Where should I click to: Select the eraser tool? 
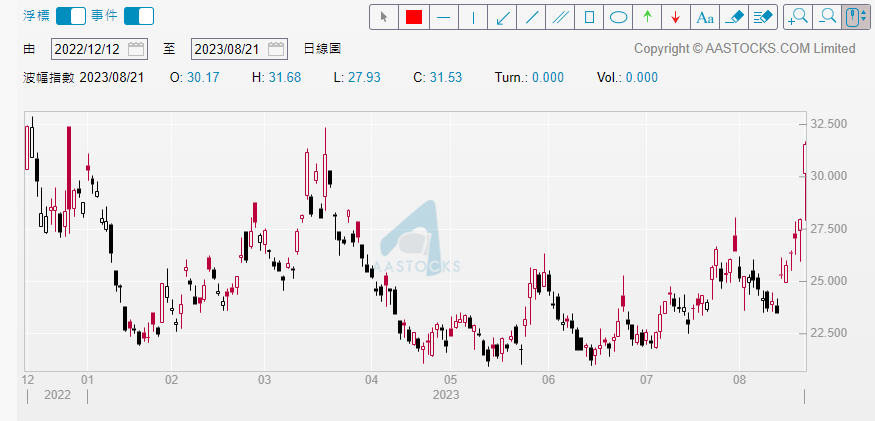point(734,17)
